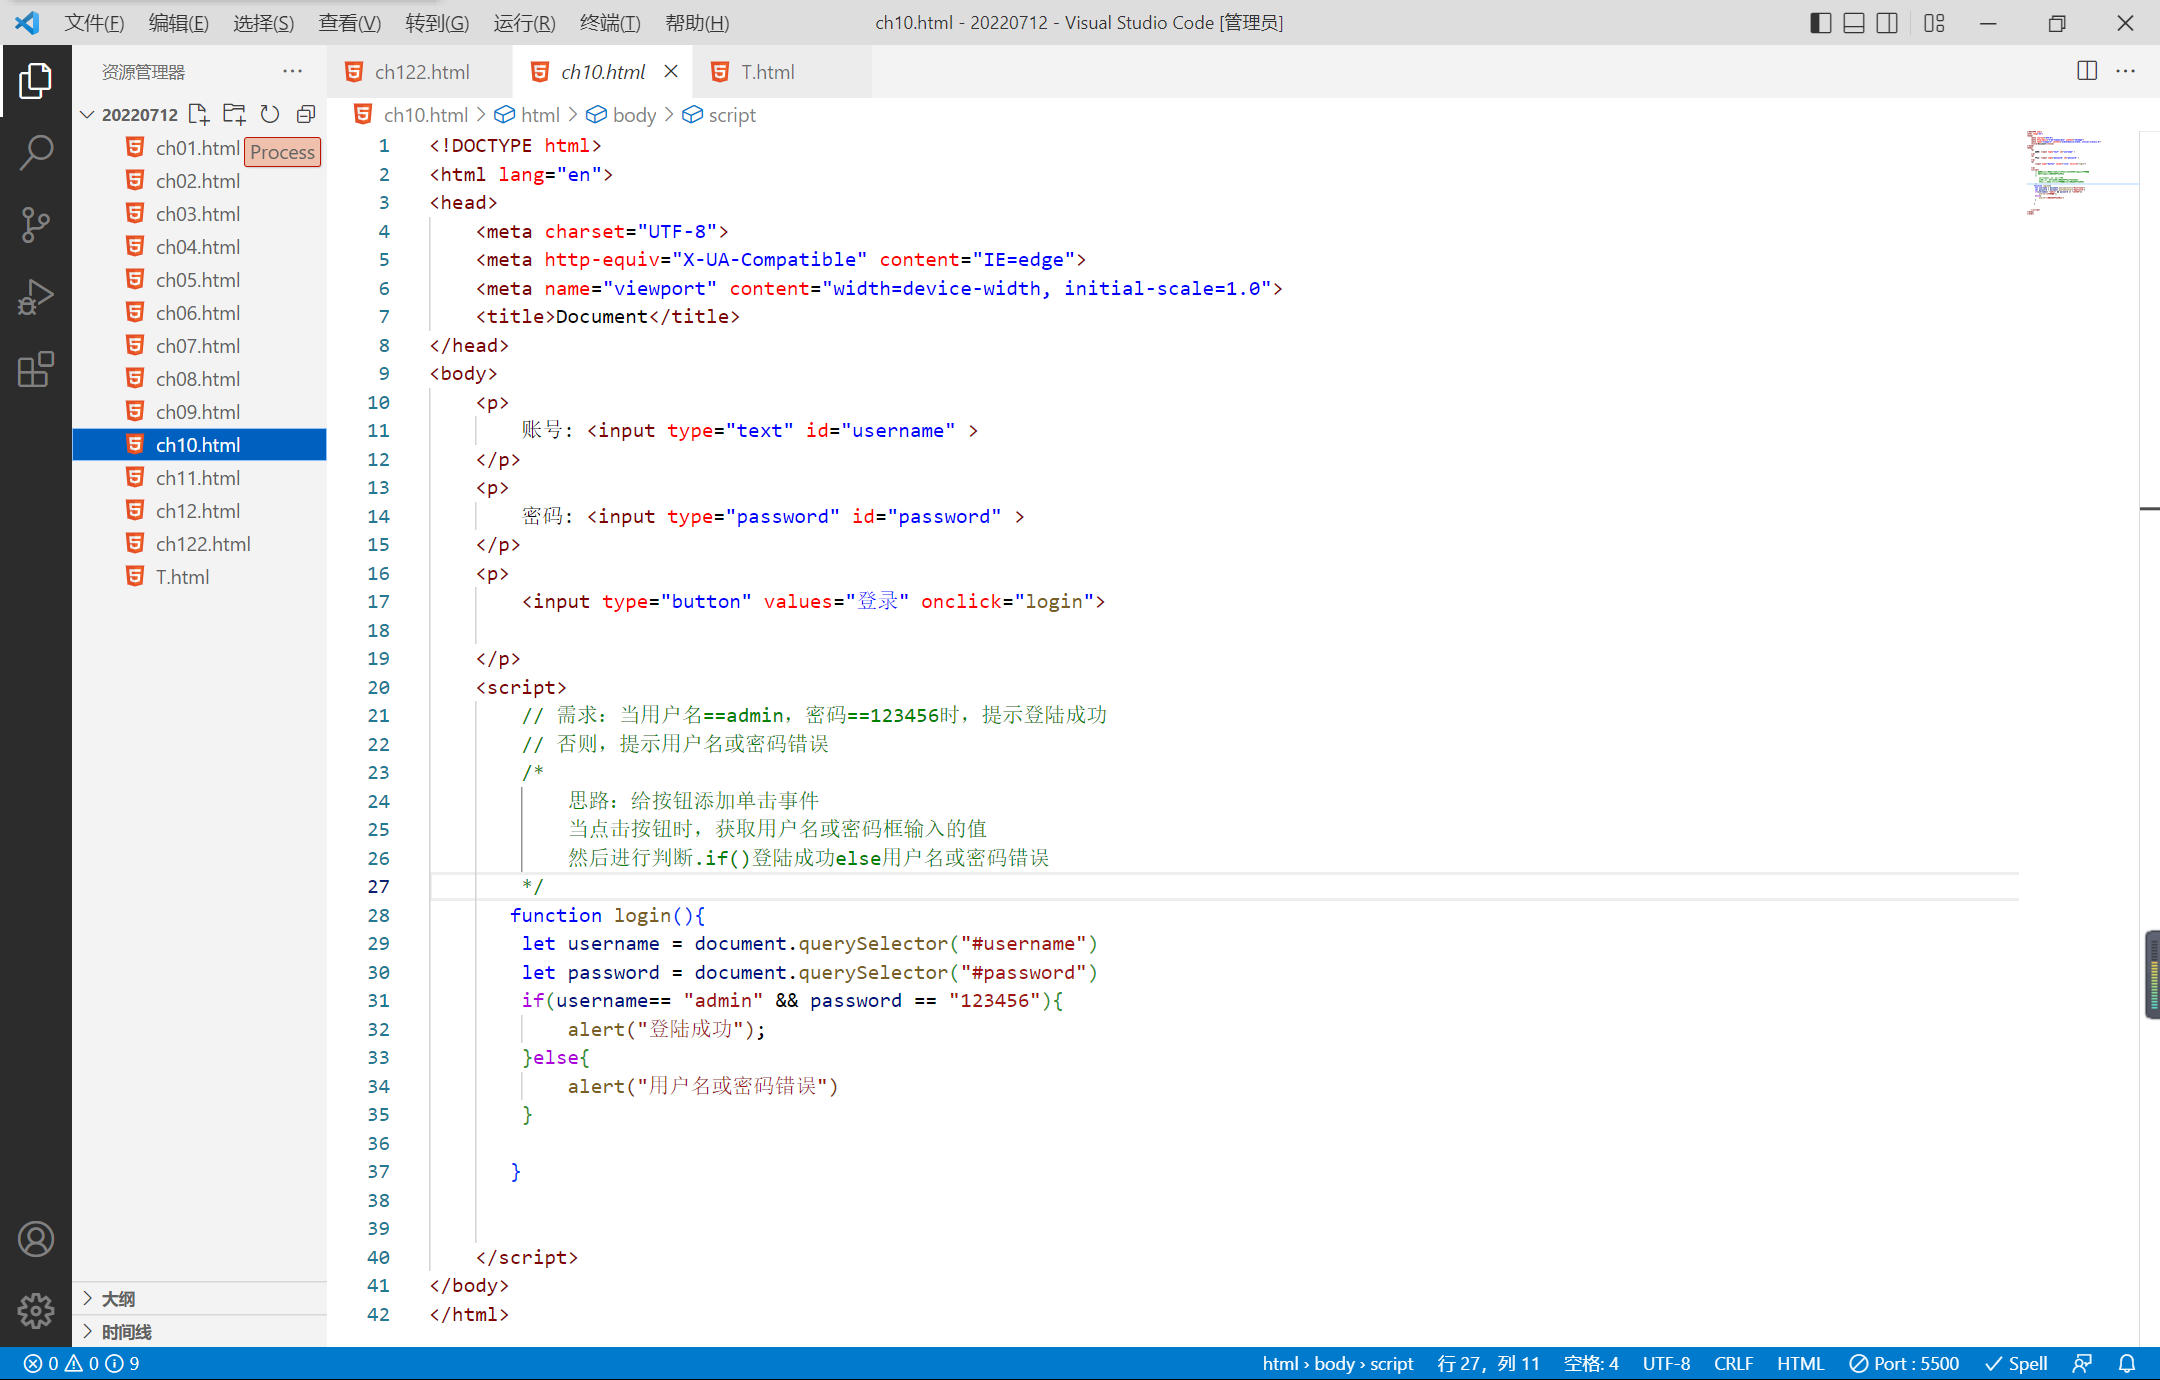2160x1380 pixels.
Task: Click the New Folder icon in explorer
Action: click(234, 114)
